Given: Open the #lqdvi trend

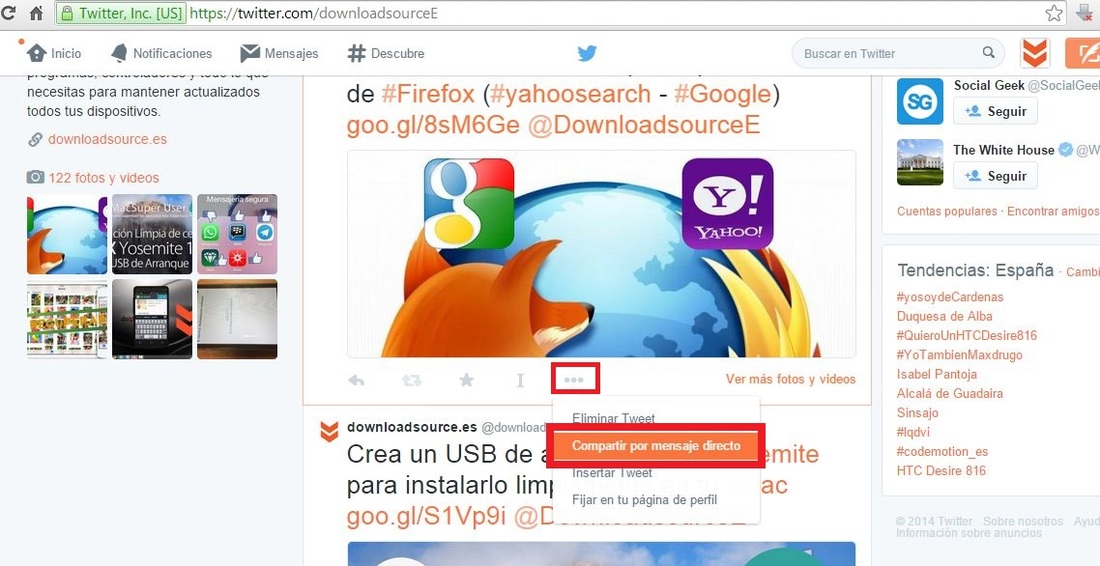Looking at the screenshot, I should click(913, 432).
